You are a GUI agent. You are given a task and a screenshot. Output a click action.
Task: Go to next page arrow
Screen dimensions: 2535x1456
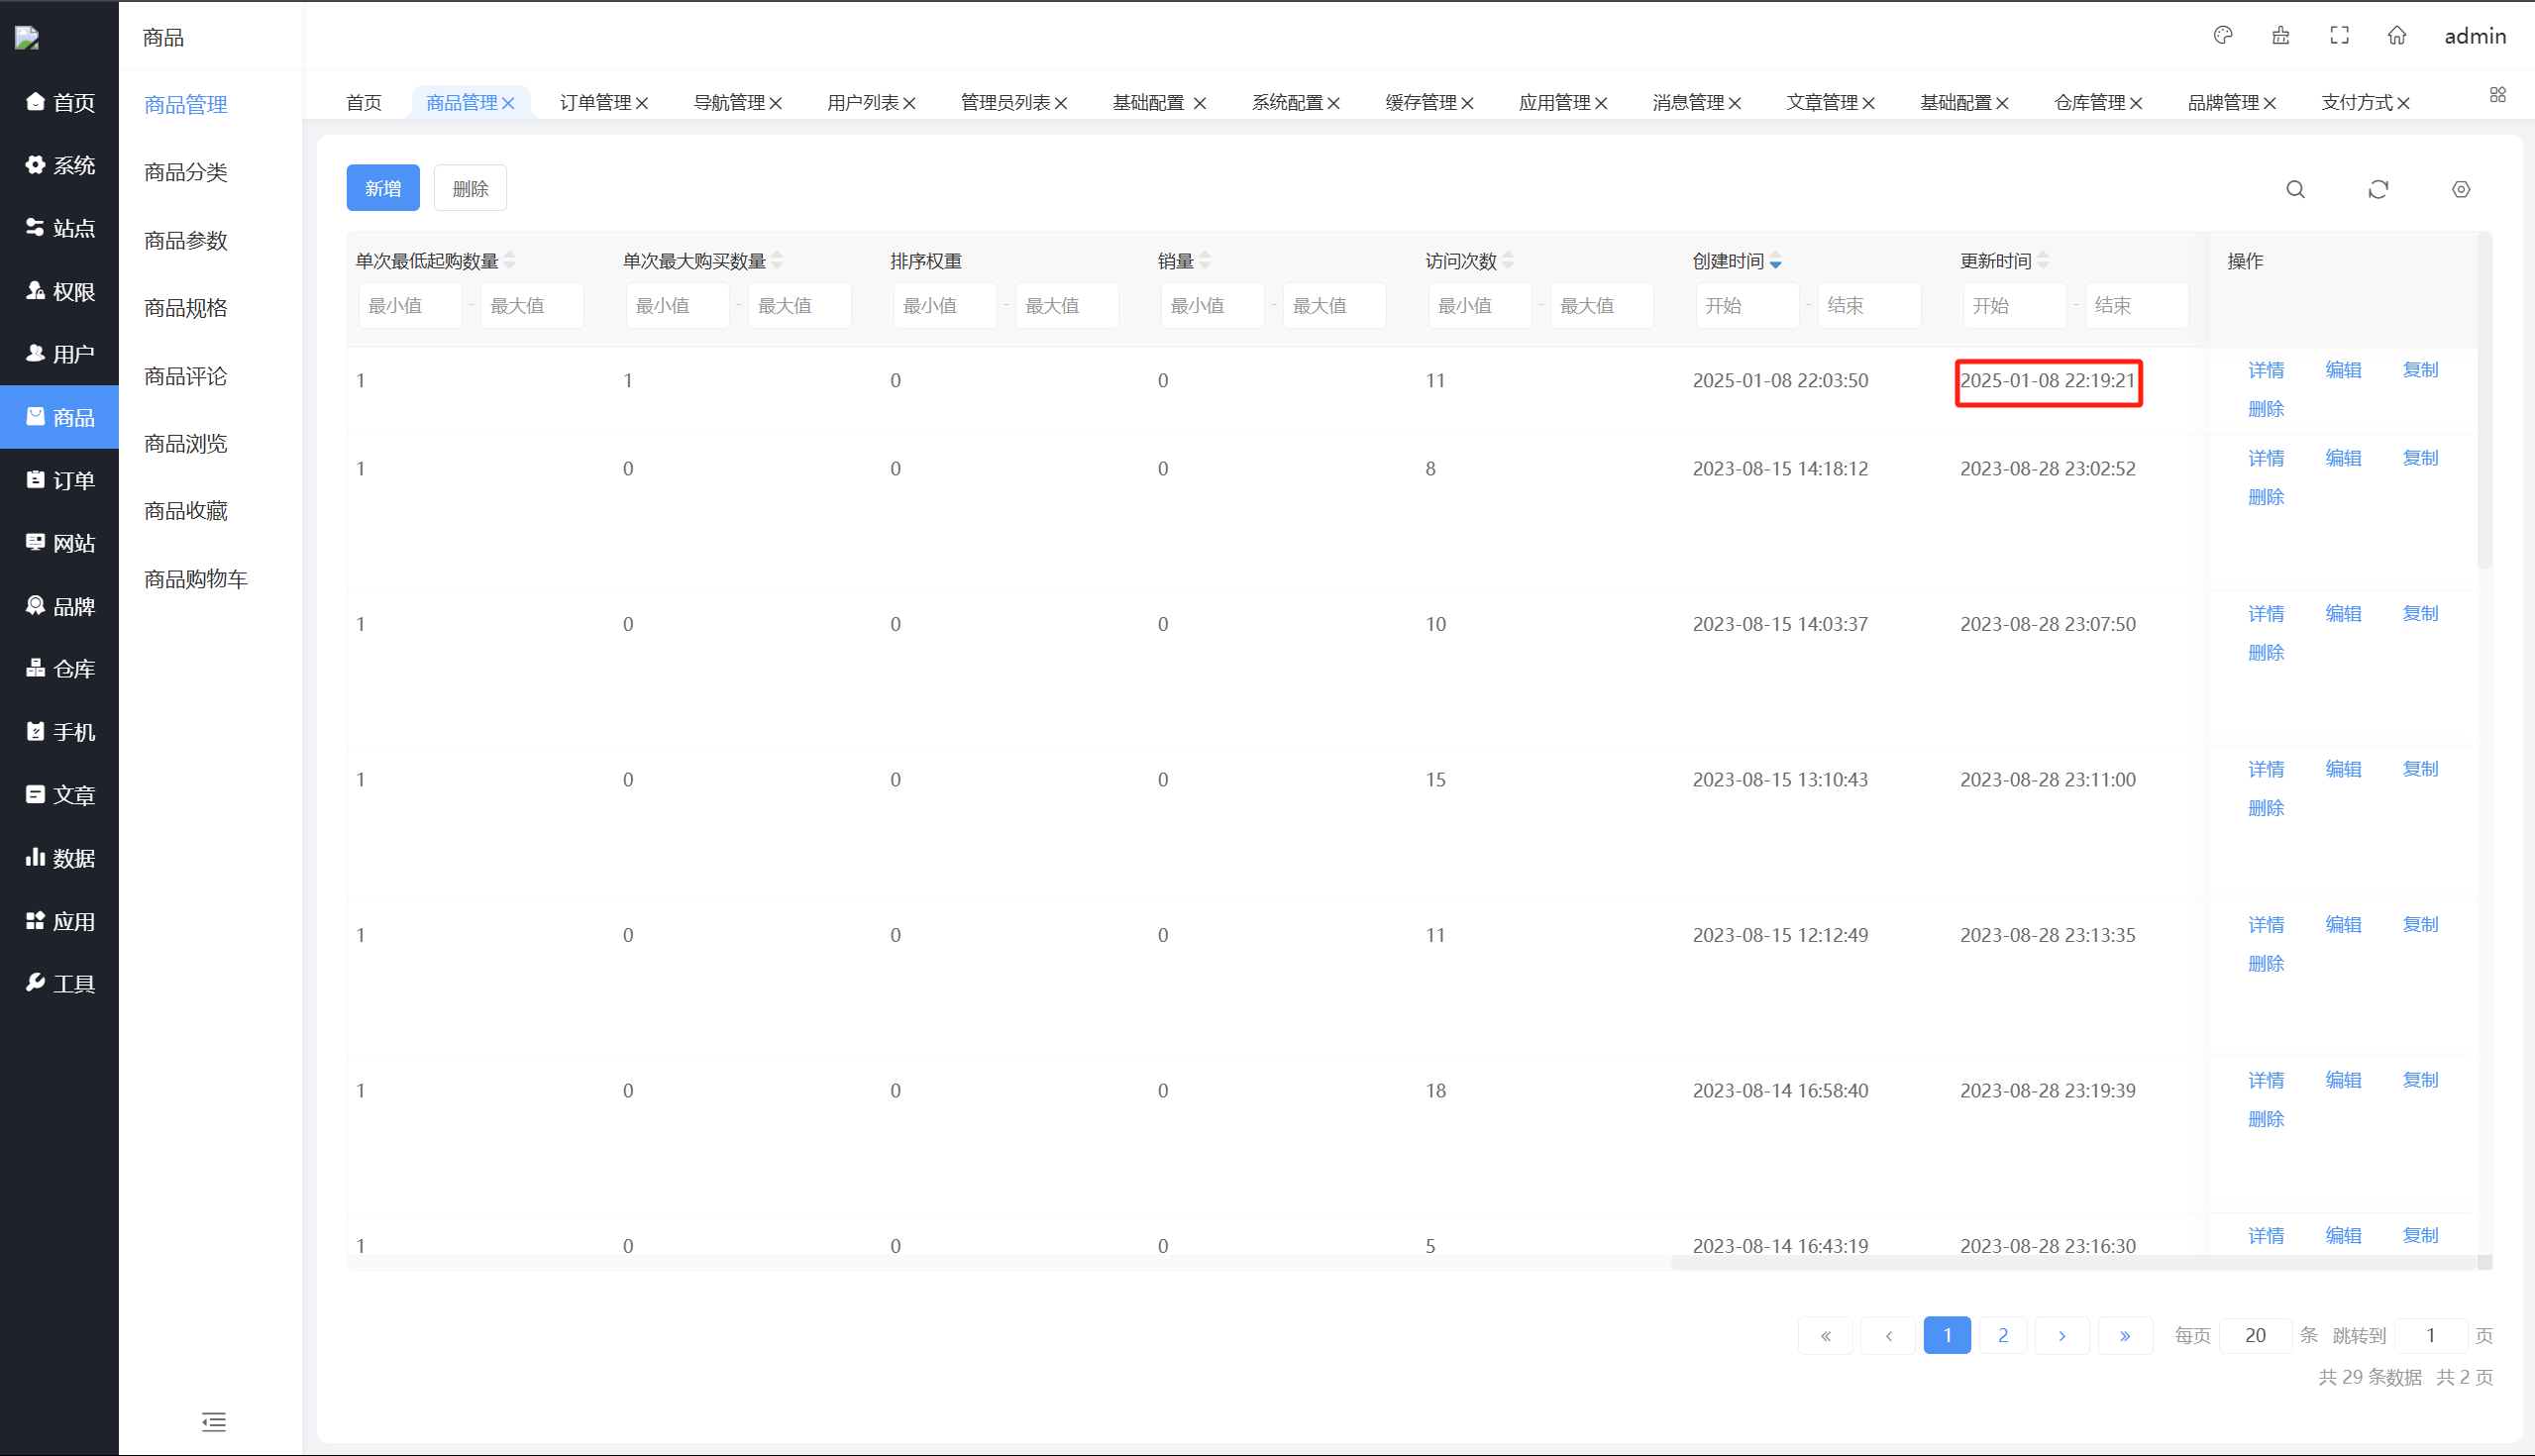point(2061,1335)
